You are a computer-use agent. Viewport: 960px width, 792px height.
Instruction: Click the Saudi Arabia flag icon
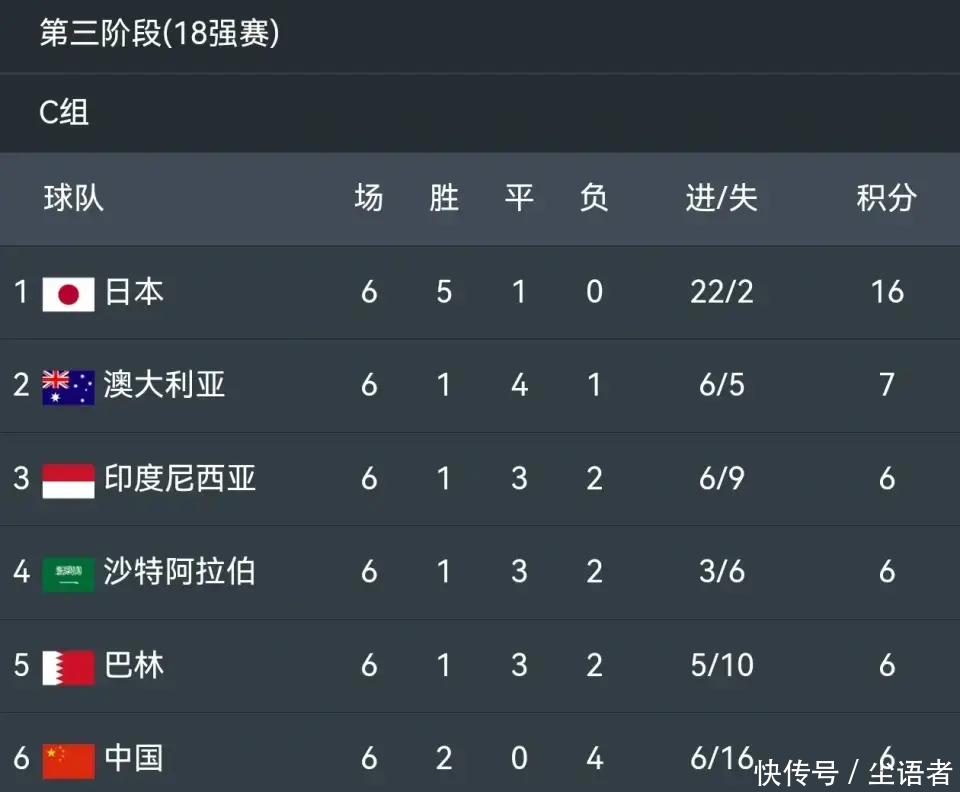[x=68, y=573]
